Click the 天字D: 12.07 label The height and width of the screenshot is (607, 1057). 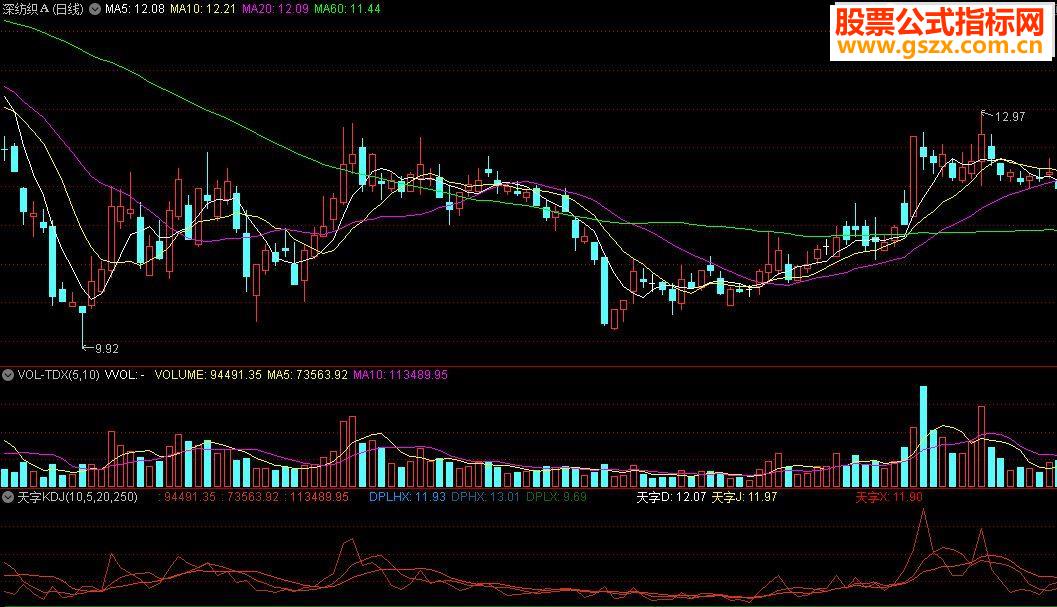click(x=671, y=497)
